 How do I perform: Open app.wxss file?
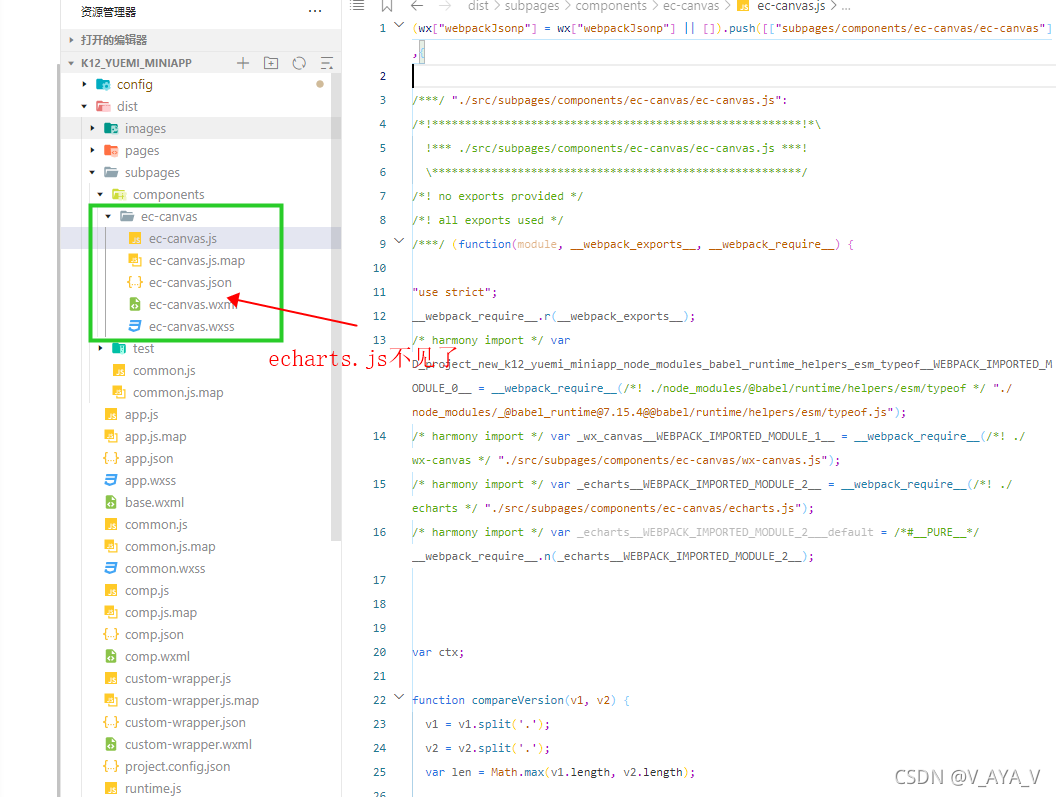(x=150, y=480)
